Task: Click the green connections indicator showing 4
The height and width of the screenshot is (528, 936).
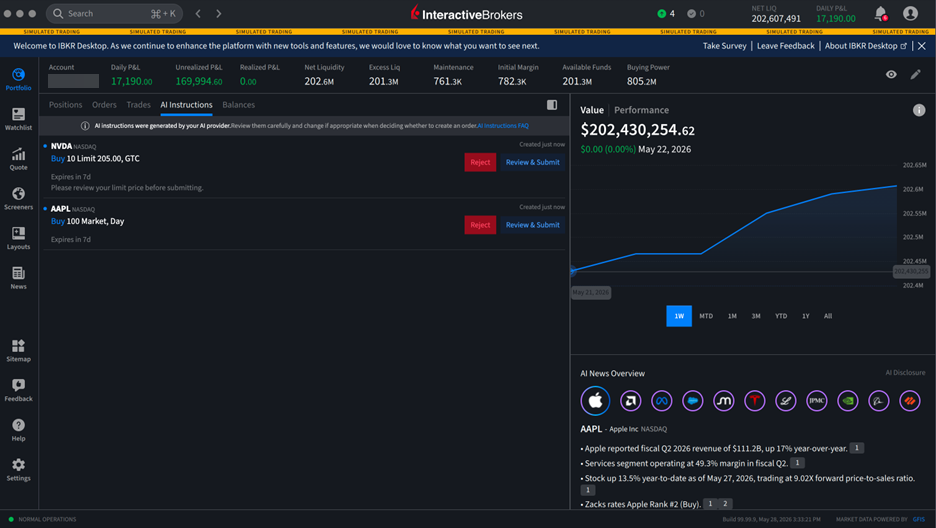Action: tap(666, 13)
